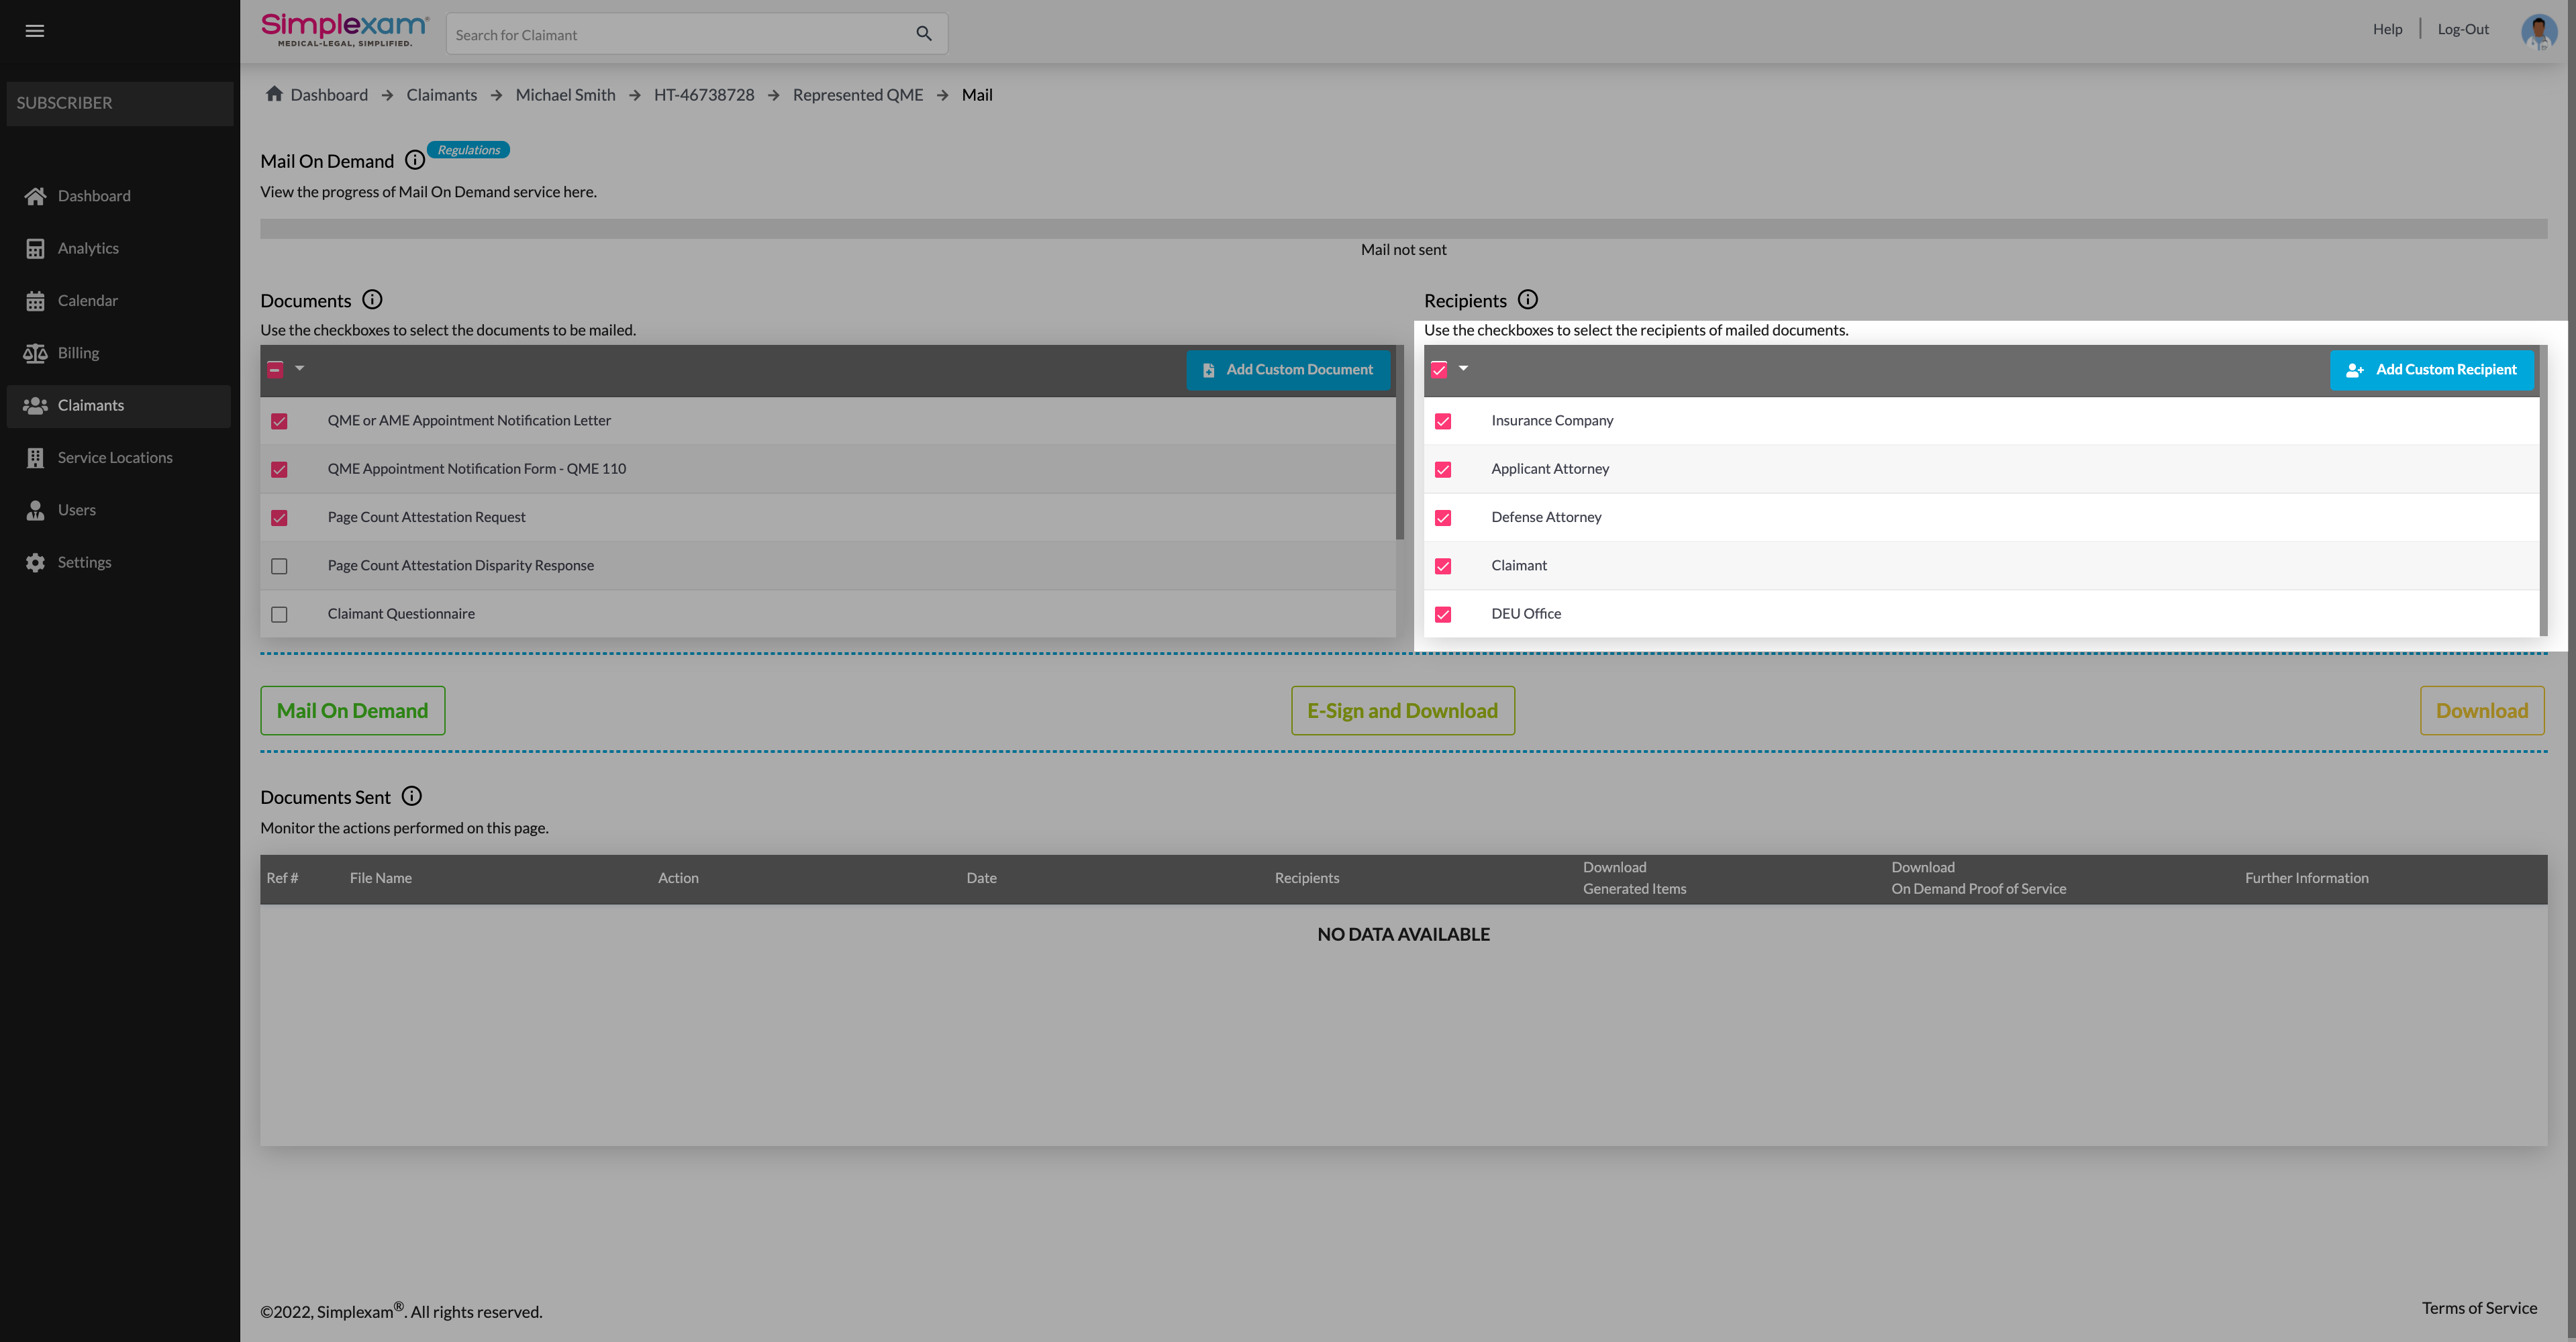This screenshot has width=2576, height=1342.
Task: Uncheck the DEU Office recipient
Action: click(1442, 614)
